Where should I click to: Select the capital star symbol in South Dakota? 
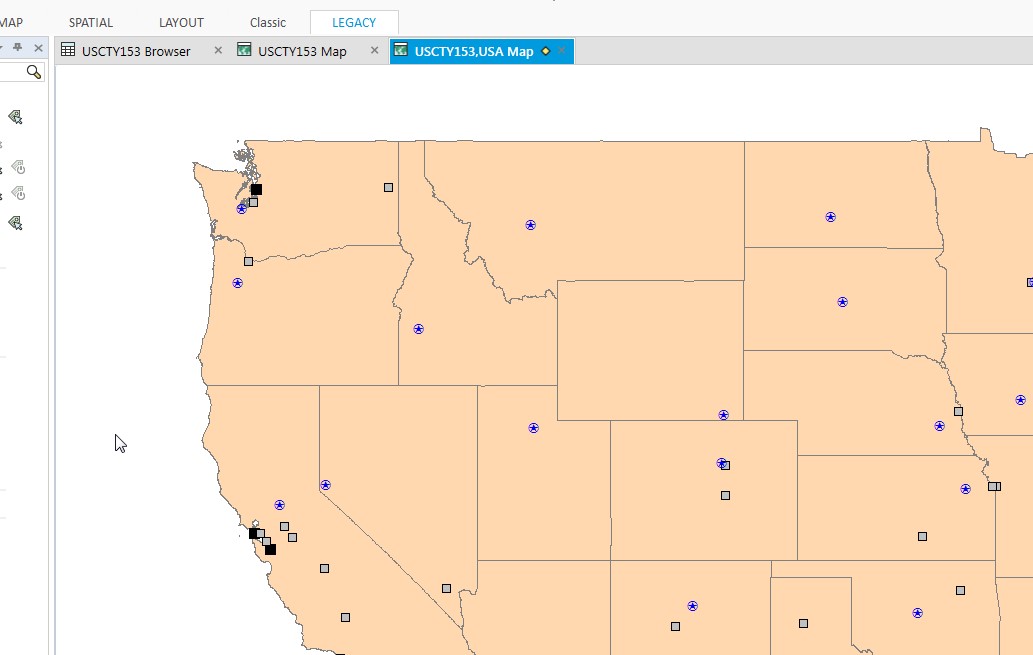tap(843, 302)
